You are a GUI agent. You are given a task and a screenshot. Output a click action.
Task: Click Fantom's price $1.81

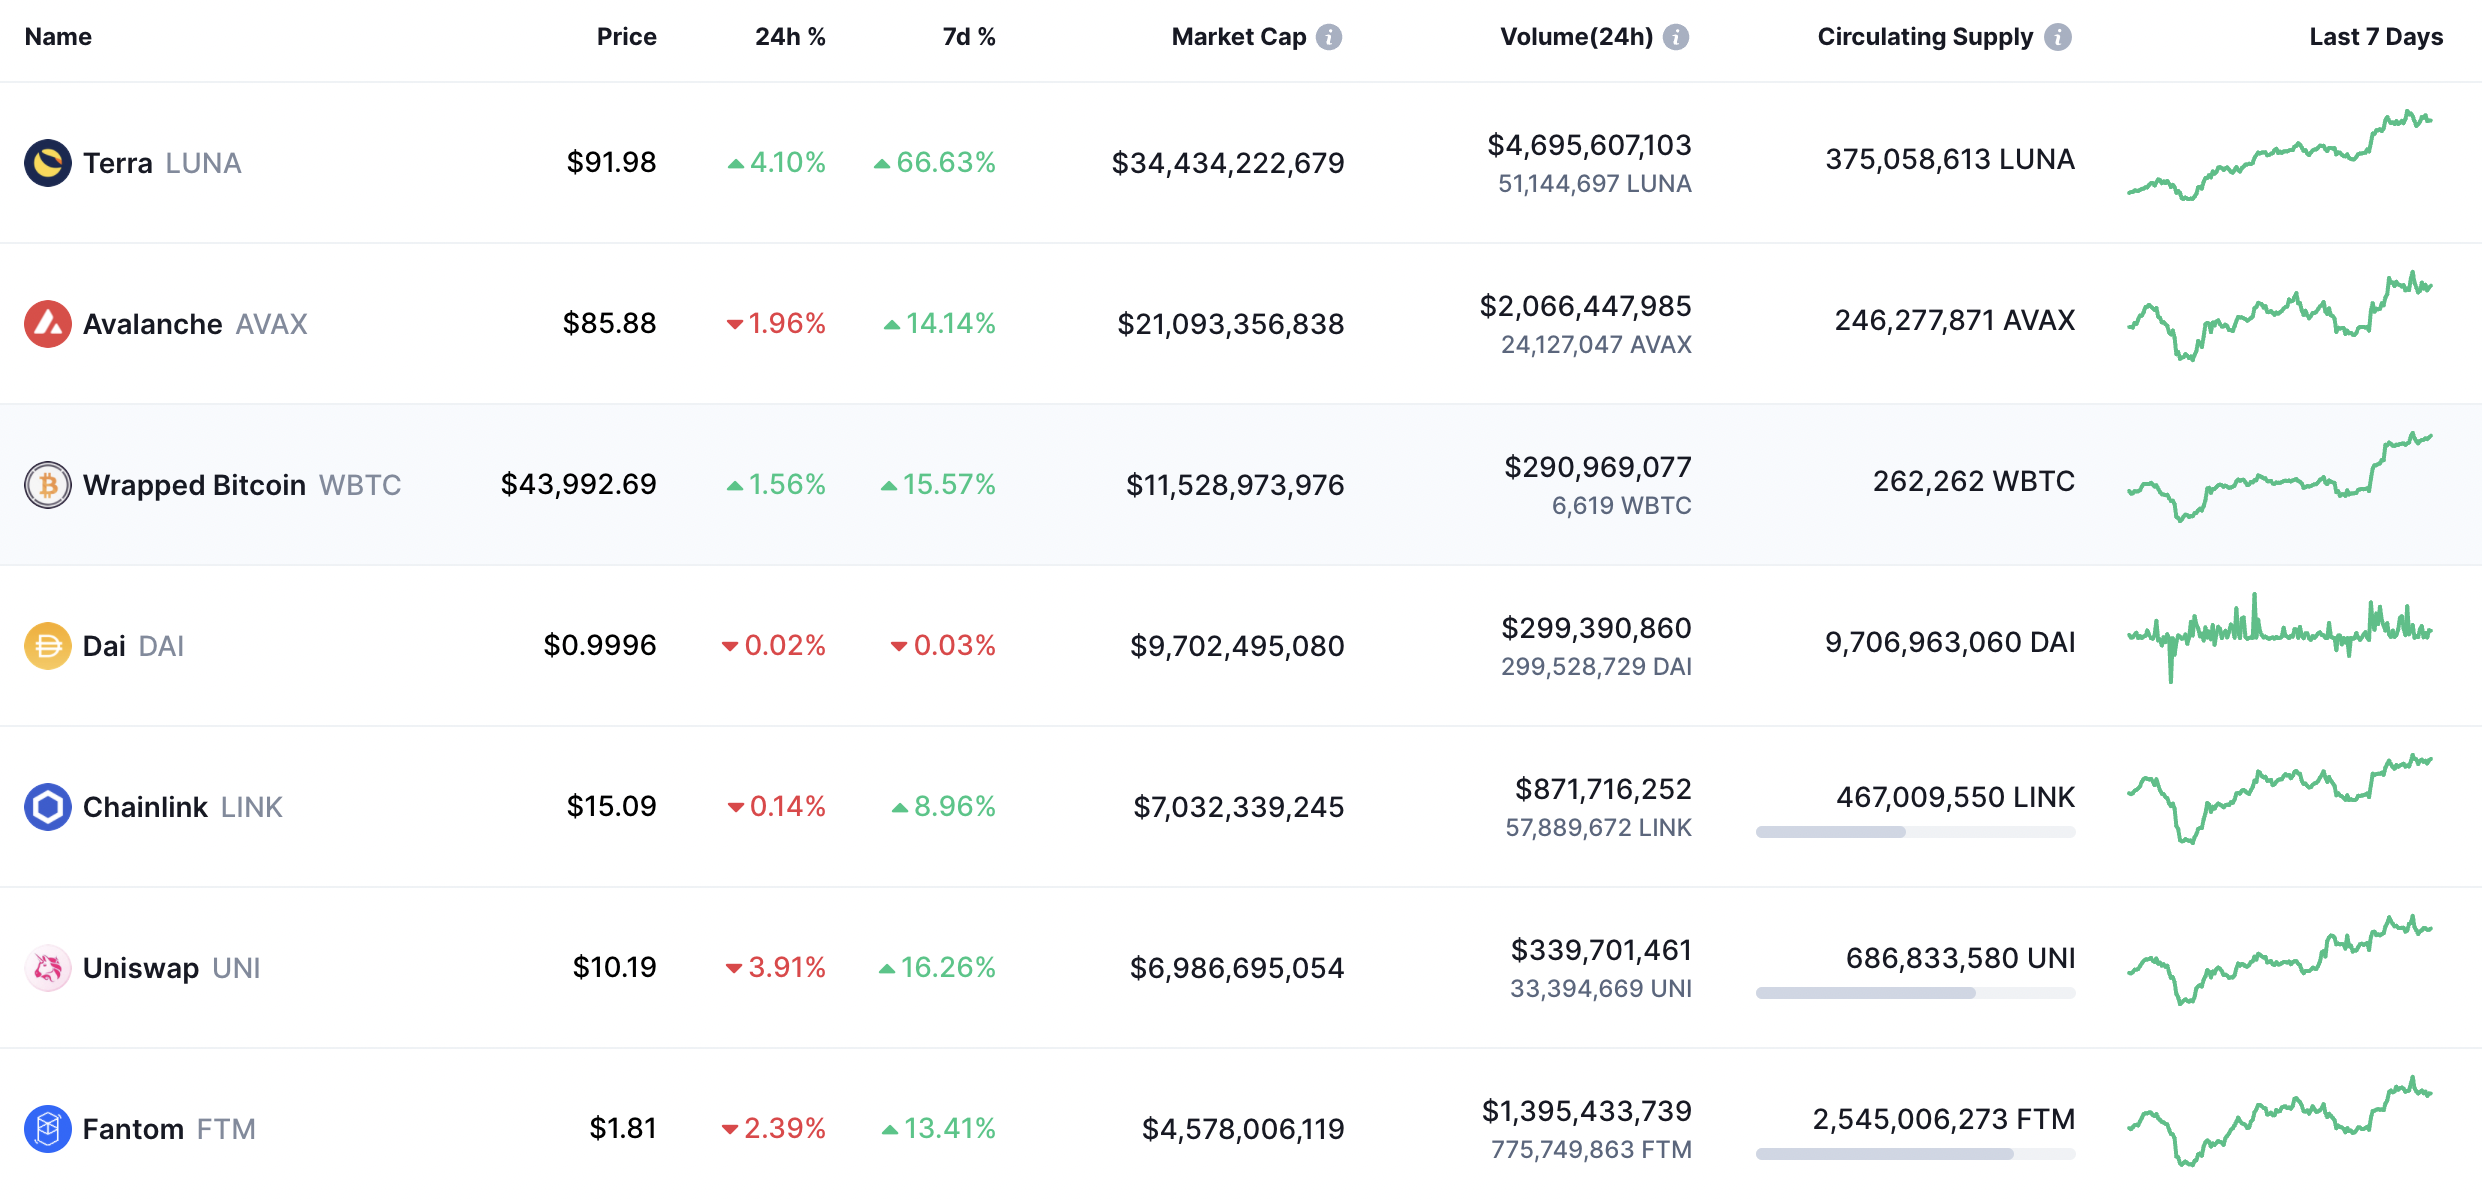click(x=623, y=1128)
